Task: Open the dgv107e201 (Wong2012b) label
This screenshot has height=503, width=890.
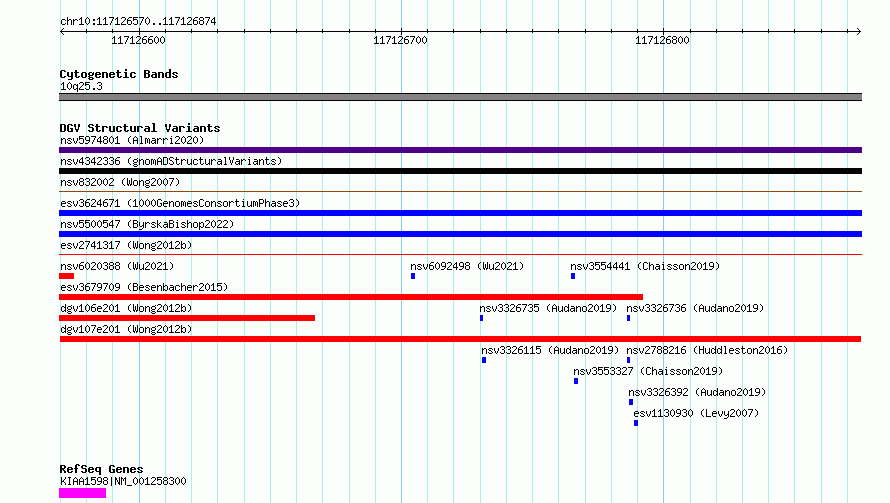Action: [x=126, y=329]
